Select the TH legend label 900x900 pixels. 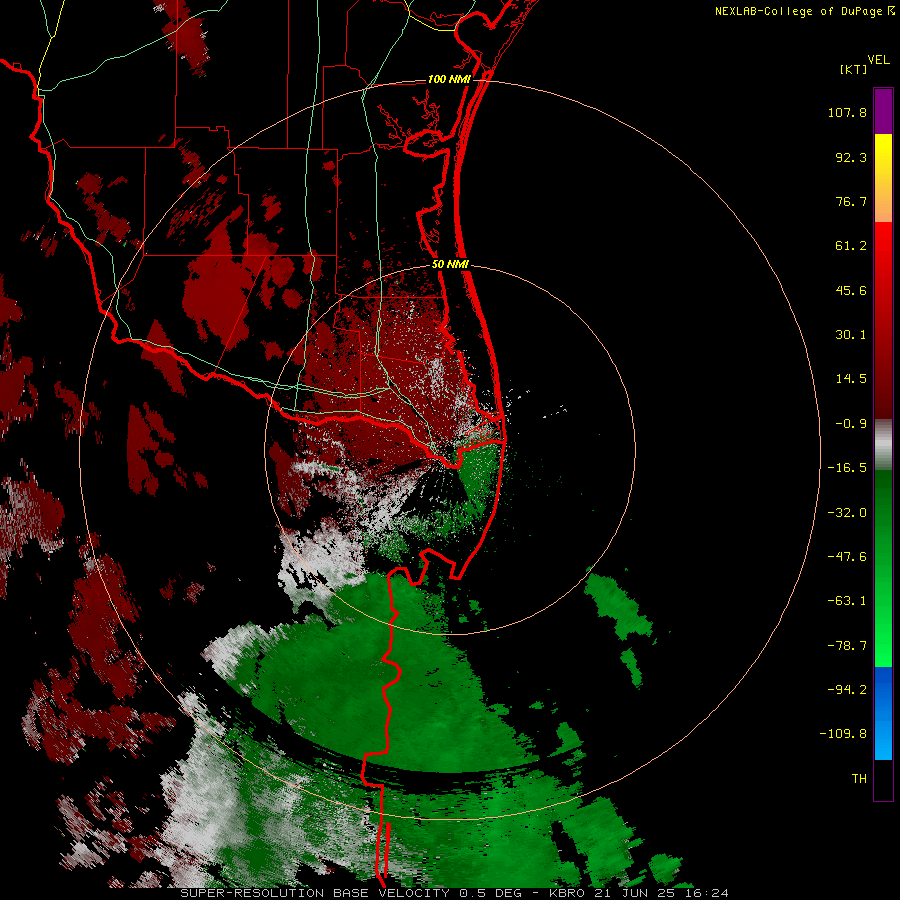pyautogui.click(x=859, y=778)
